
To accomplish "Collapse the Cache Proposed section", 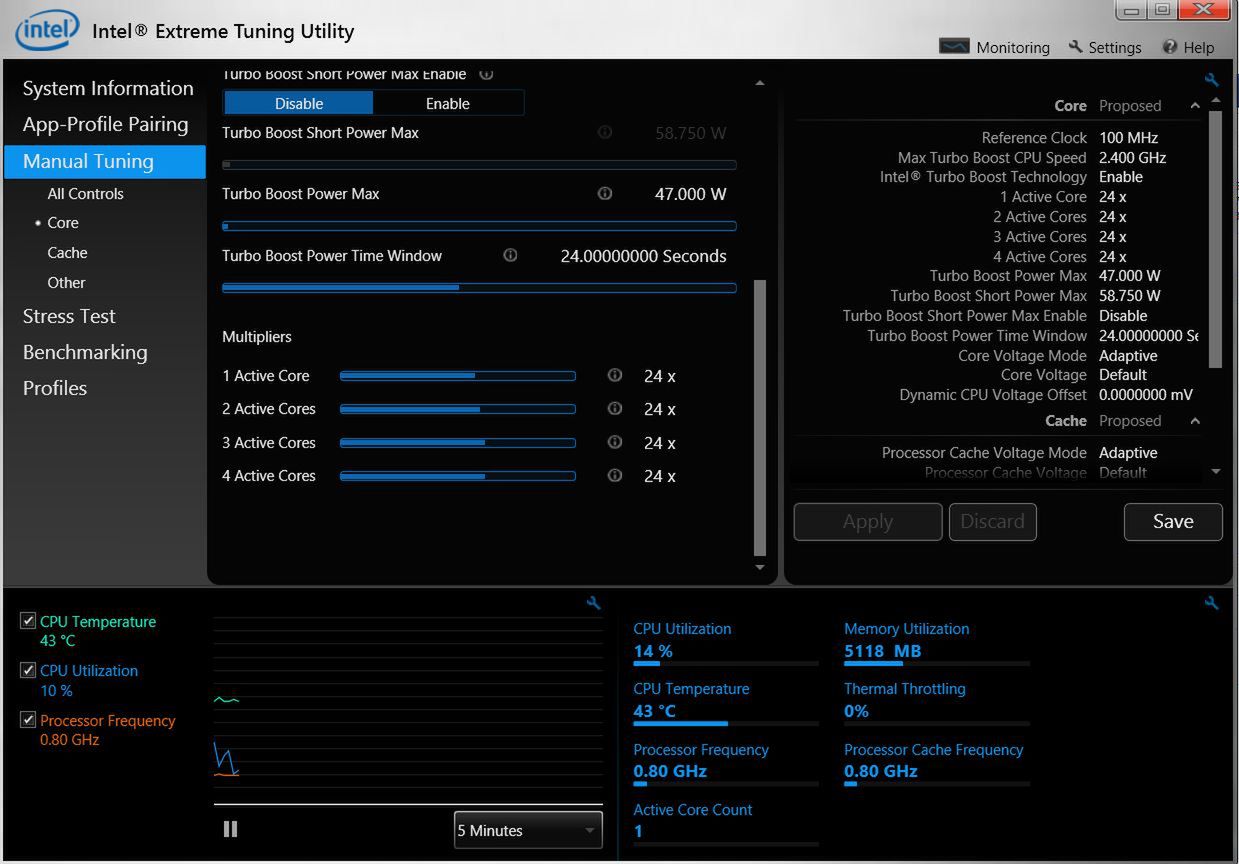I will click(1195, 421).
